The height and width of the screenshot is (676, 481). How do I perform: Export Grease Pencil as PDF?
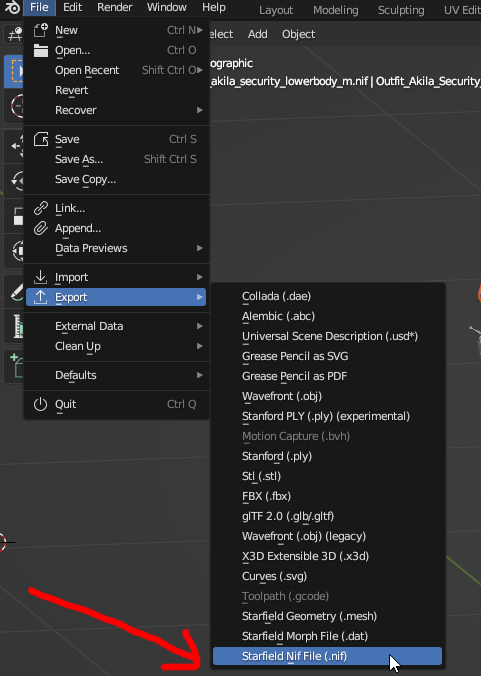(x=328, y=376)
